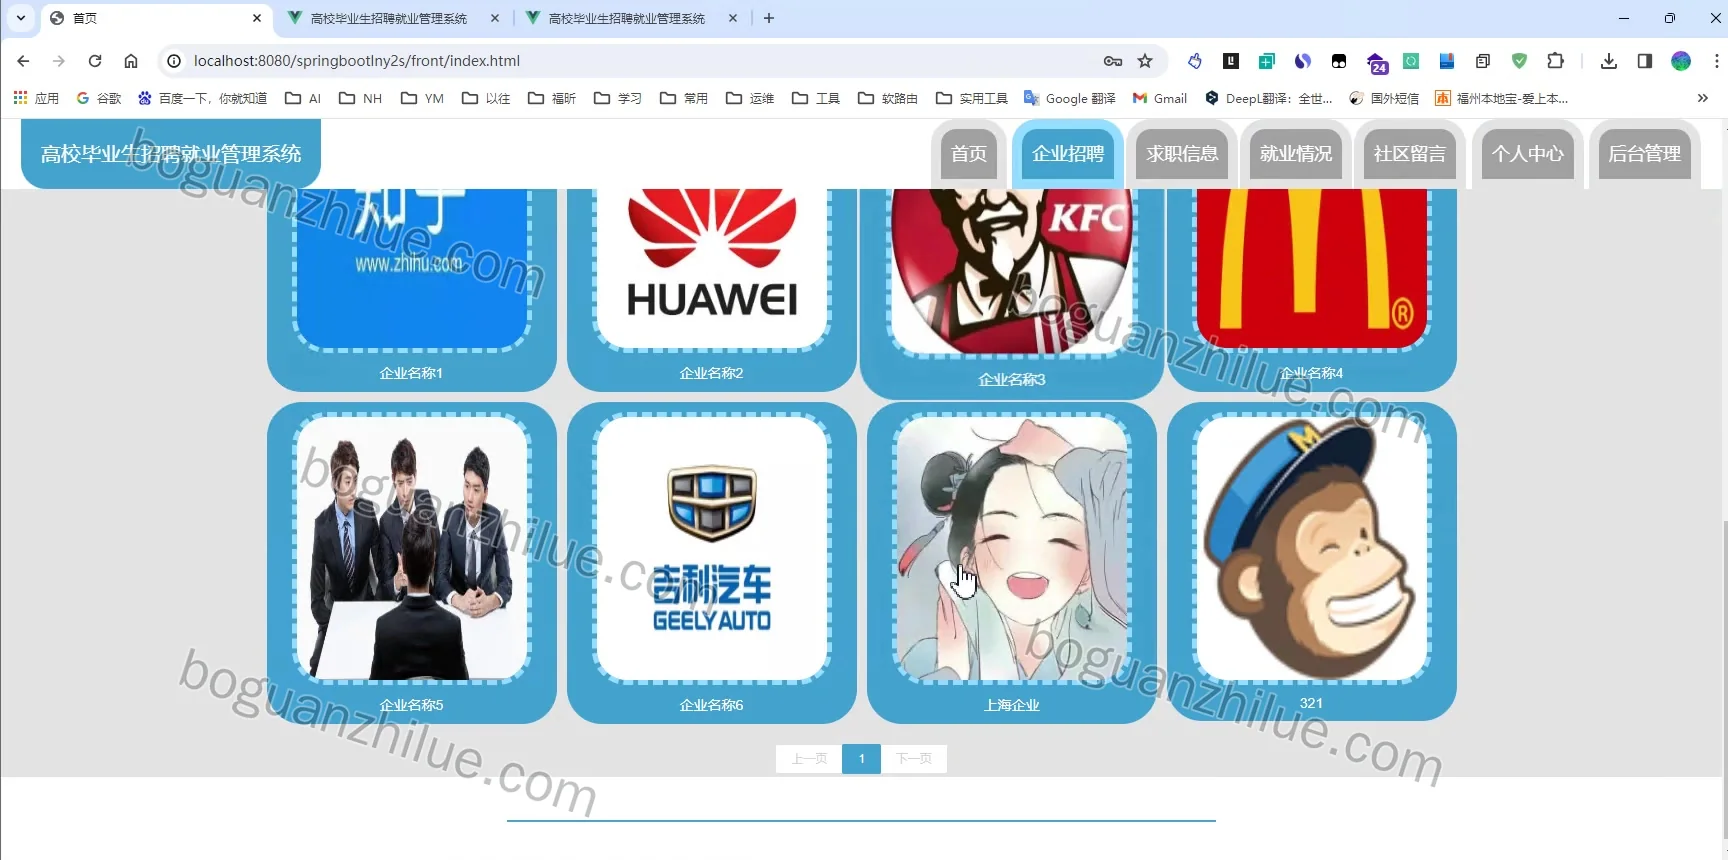Screen dimensions: 1728x860
Task: Open the 学习 bookmarks folder
Action: tap(618, 98)
